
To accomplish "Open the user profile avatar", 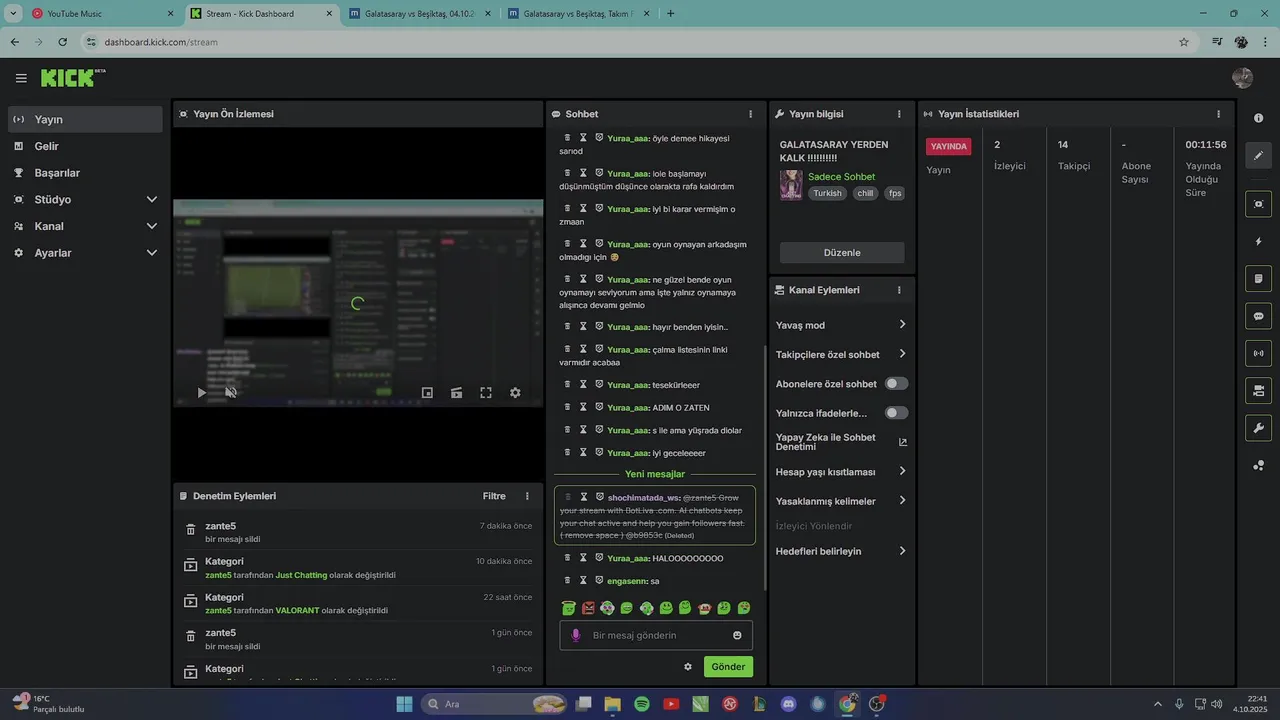I will [1242, 78].
